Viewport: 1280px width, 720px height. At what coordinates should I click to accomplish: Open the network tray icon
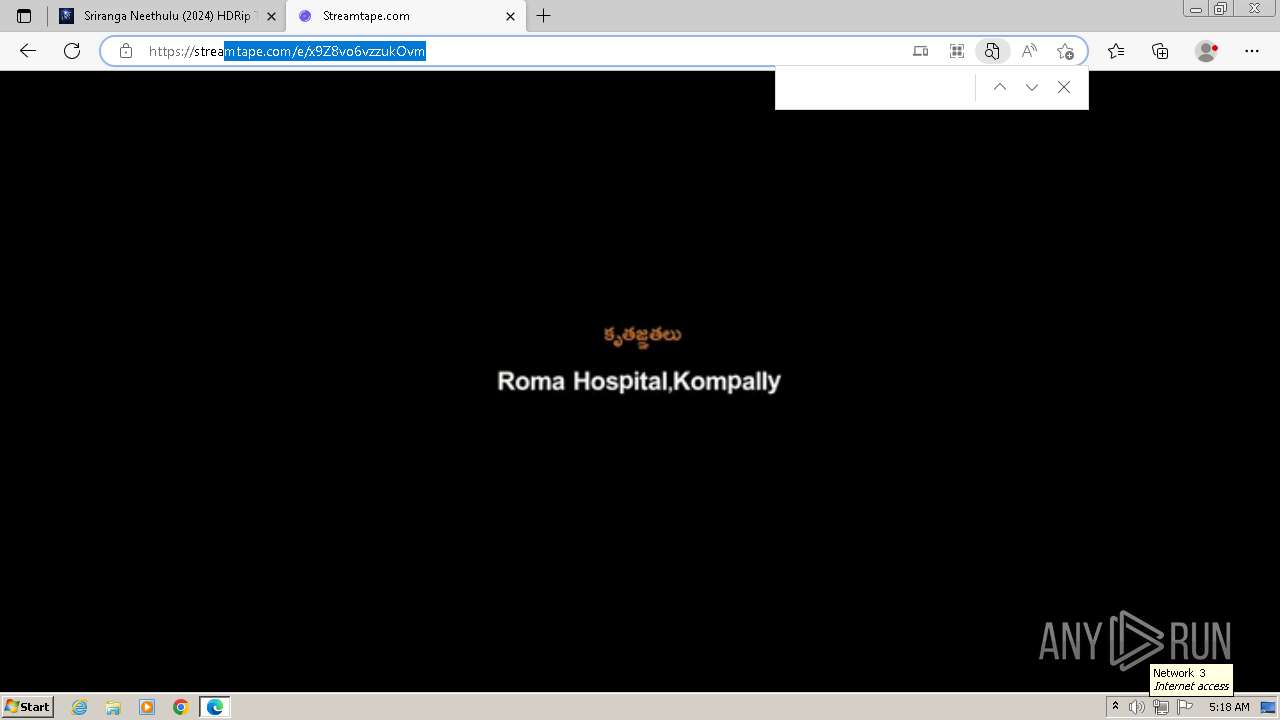[1161, 707]
